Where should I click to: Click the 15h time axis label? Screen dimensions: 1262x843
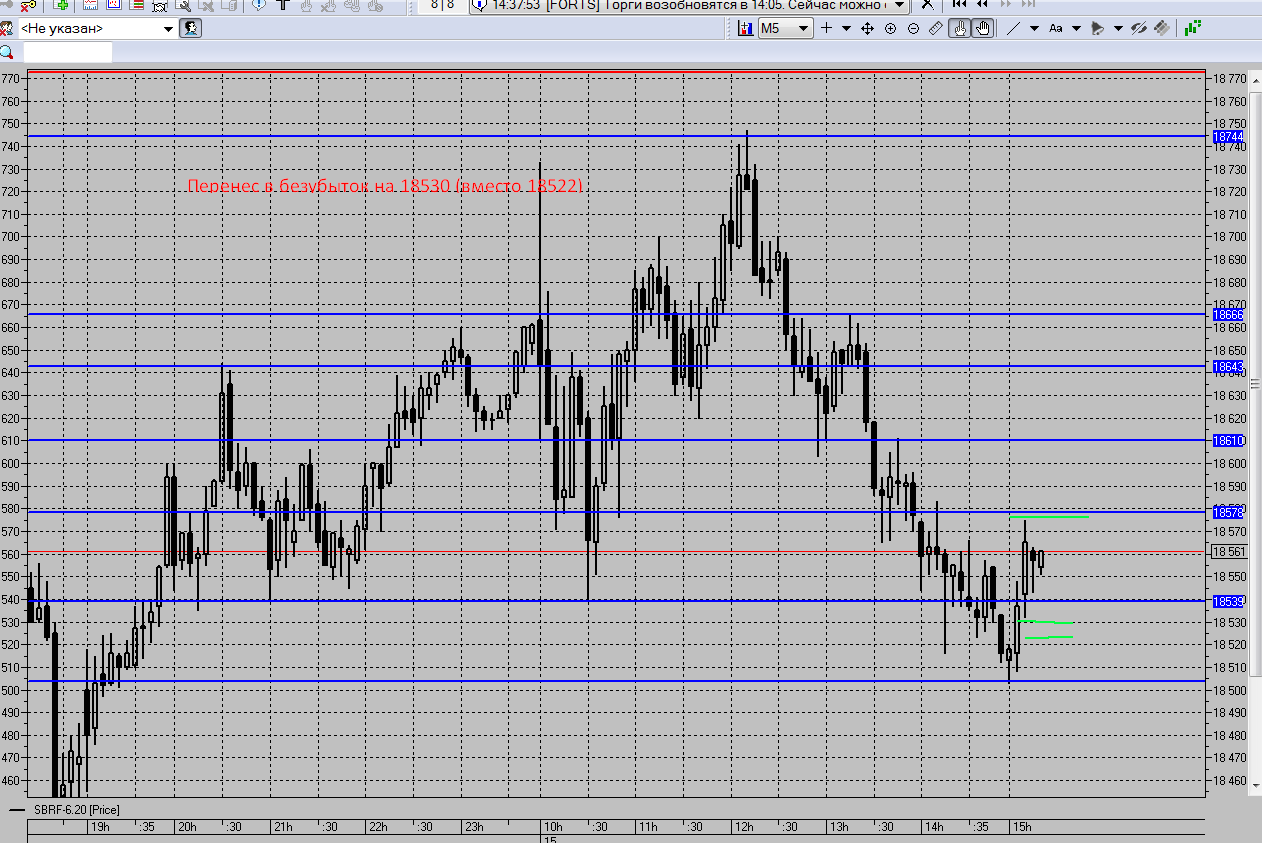point(1021,827)
